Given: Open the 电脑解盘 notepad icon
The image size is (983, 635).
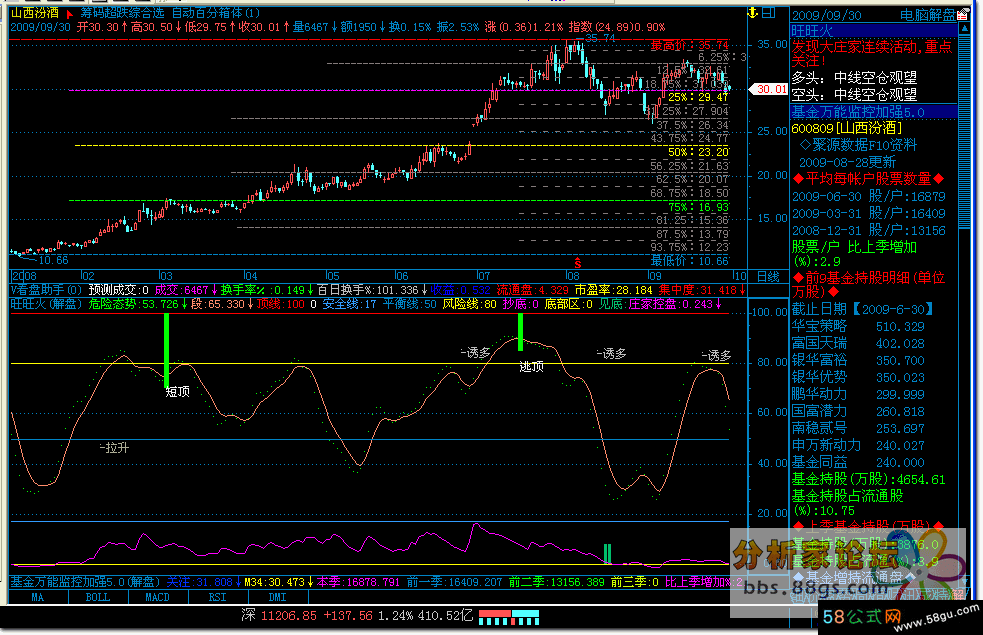Looking at the screenshot, I should [x=962, y=14].
